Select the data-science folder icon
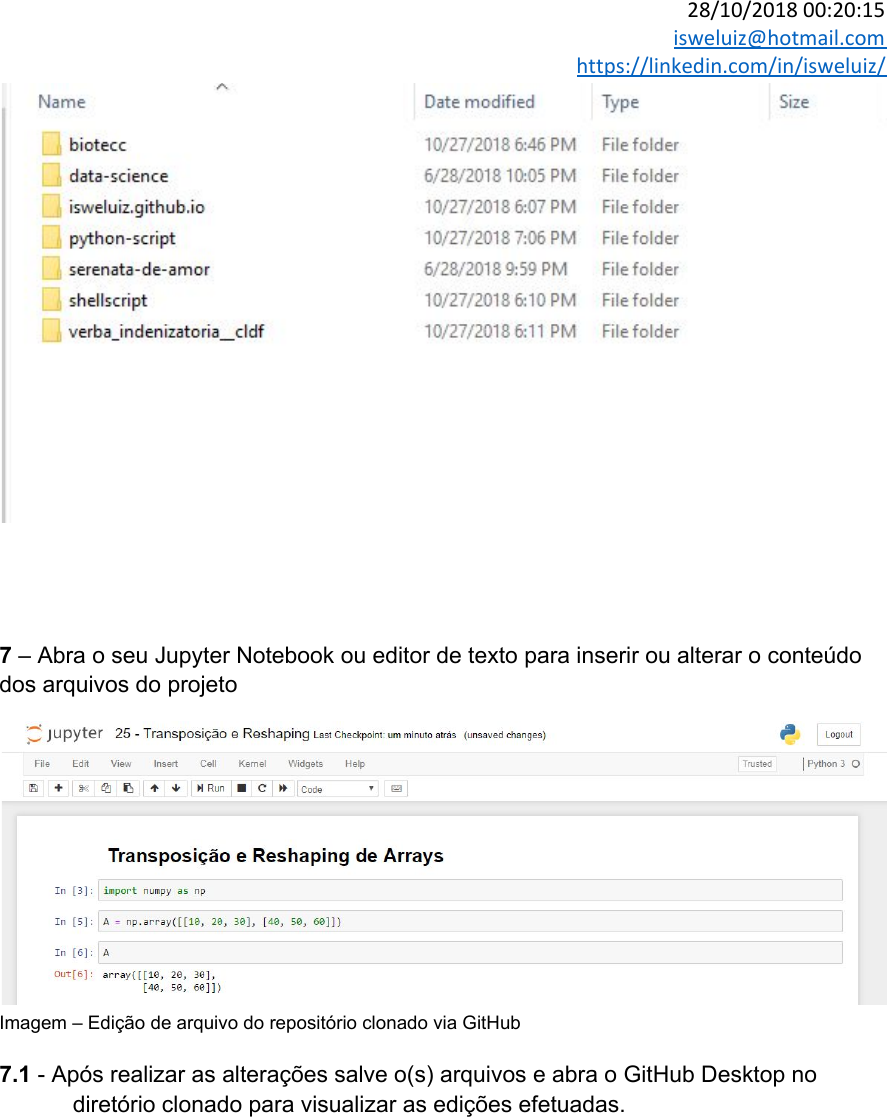 [x=51, y=175]
